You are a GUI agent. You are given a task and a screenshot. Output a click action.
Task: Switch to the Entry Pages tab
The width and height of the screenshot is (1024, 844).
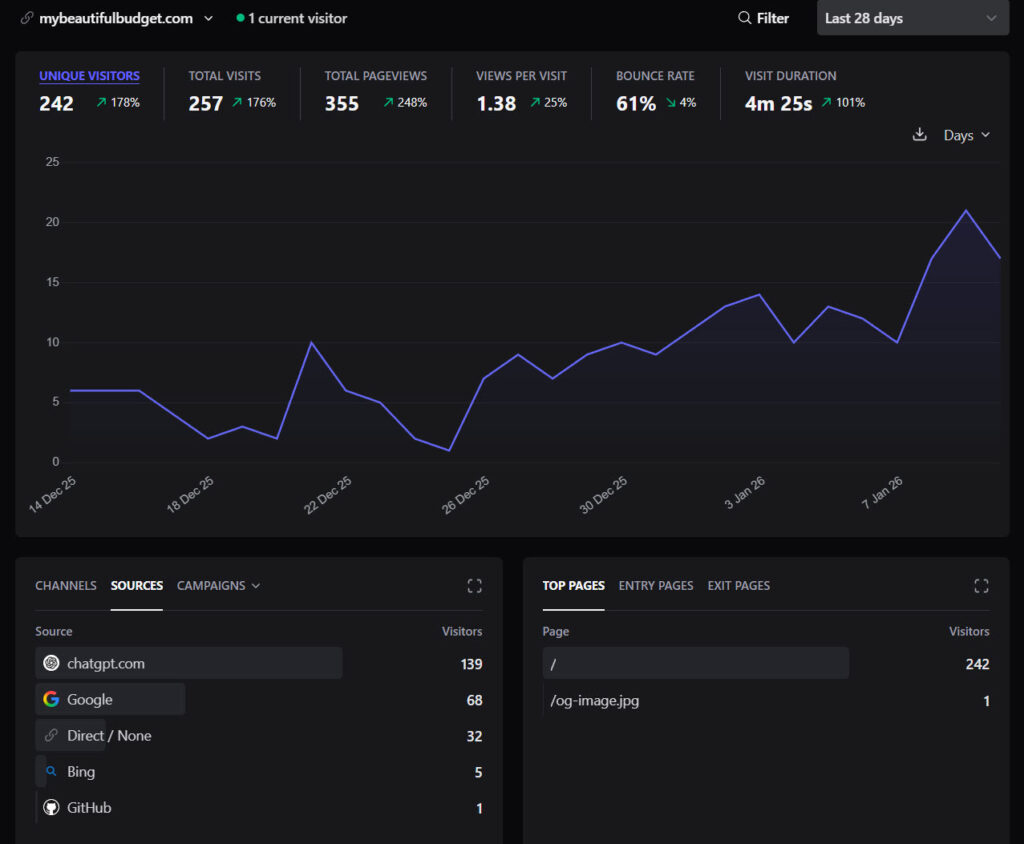coord(655,586)
